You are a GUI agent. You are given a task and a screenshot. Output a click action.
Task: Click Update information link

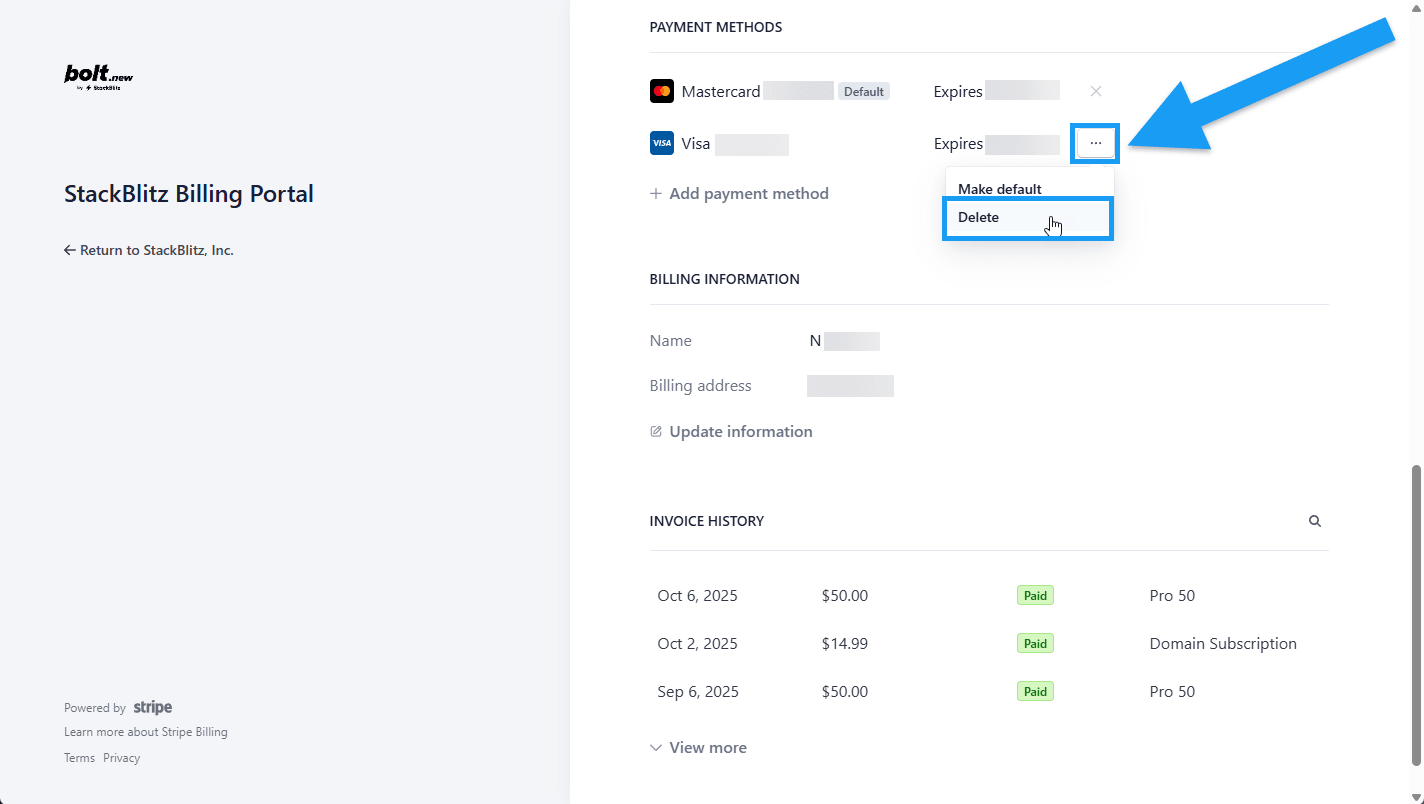[x=741, y=431]
